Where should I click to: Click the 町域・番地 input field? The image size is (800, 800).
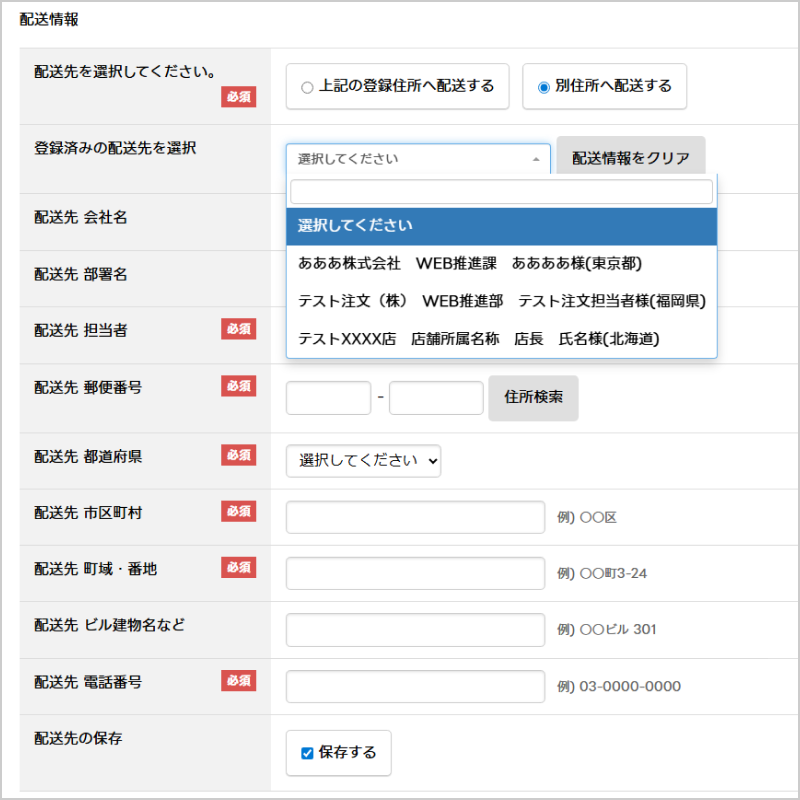(x=415, y=574)
